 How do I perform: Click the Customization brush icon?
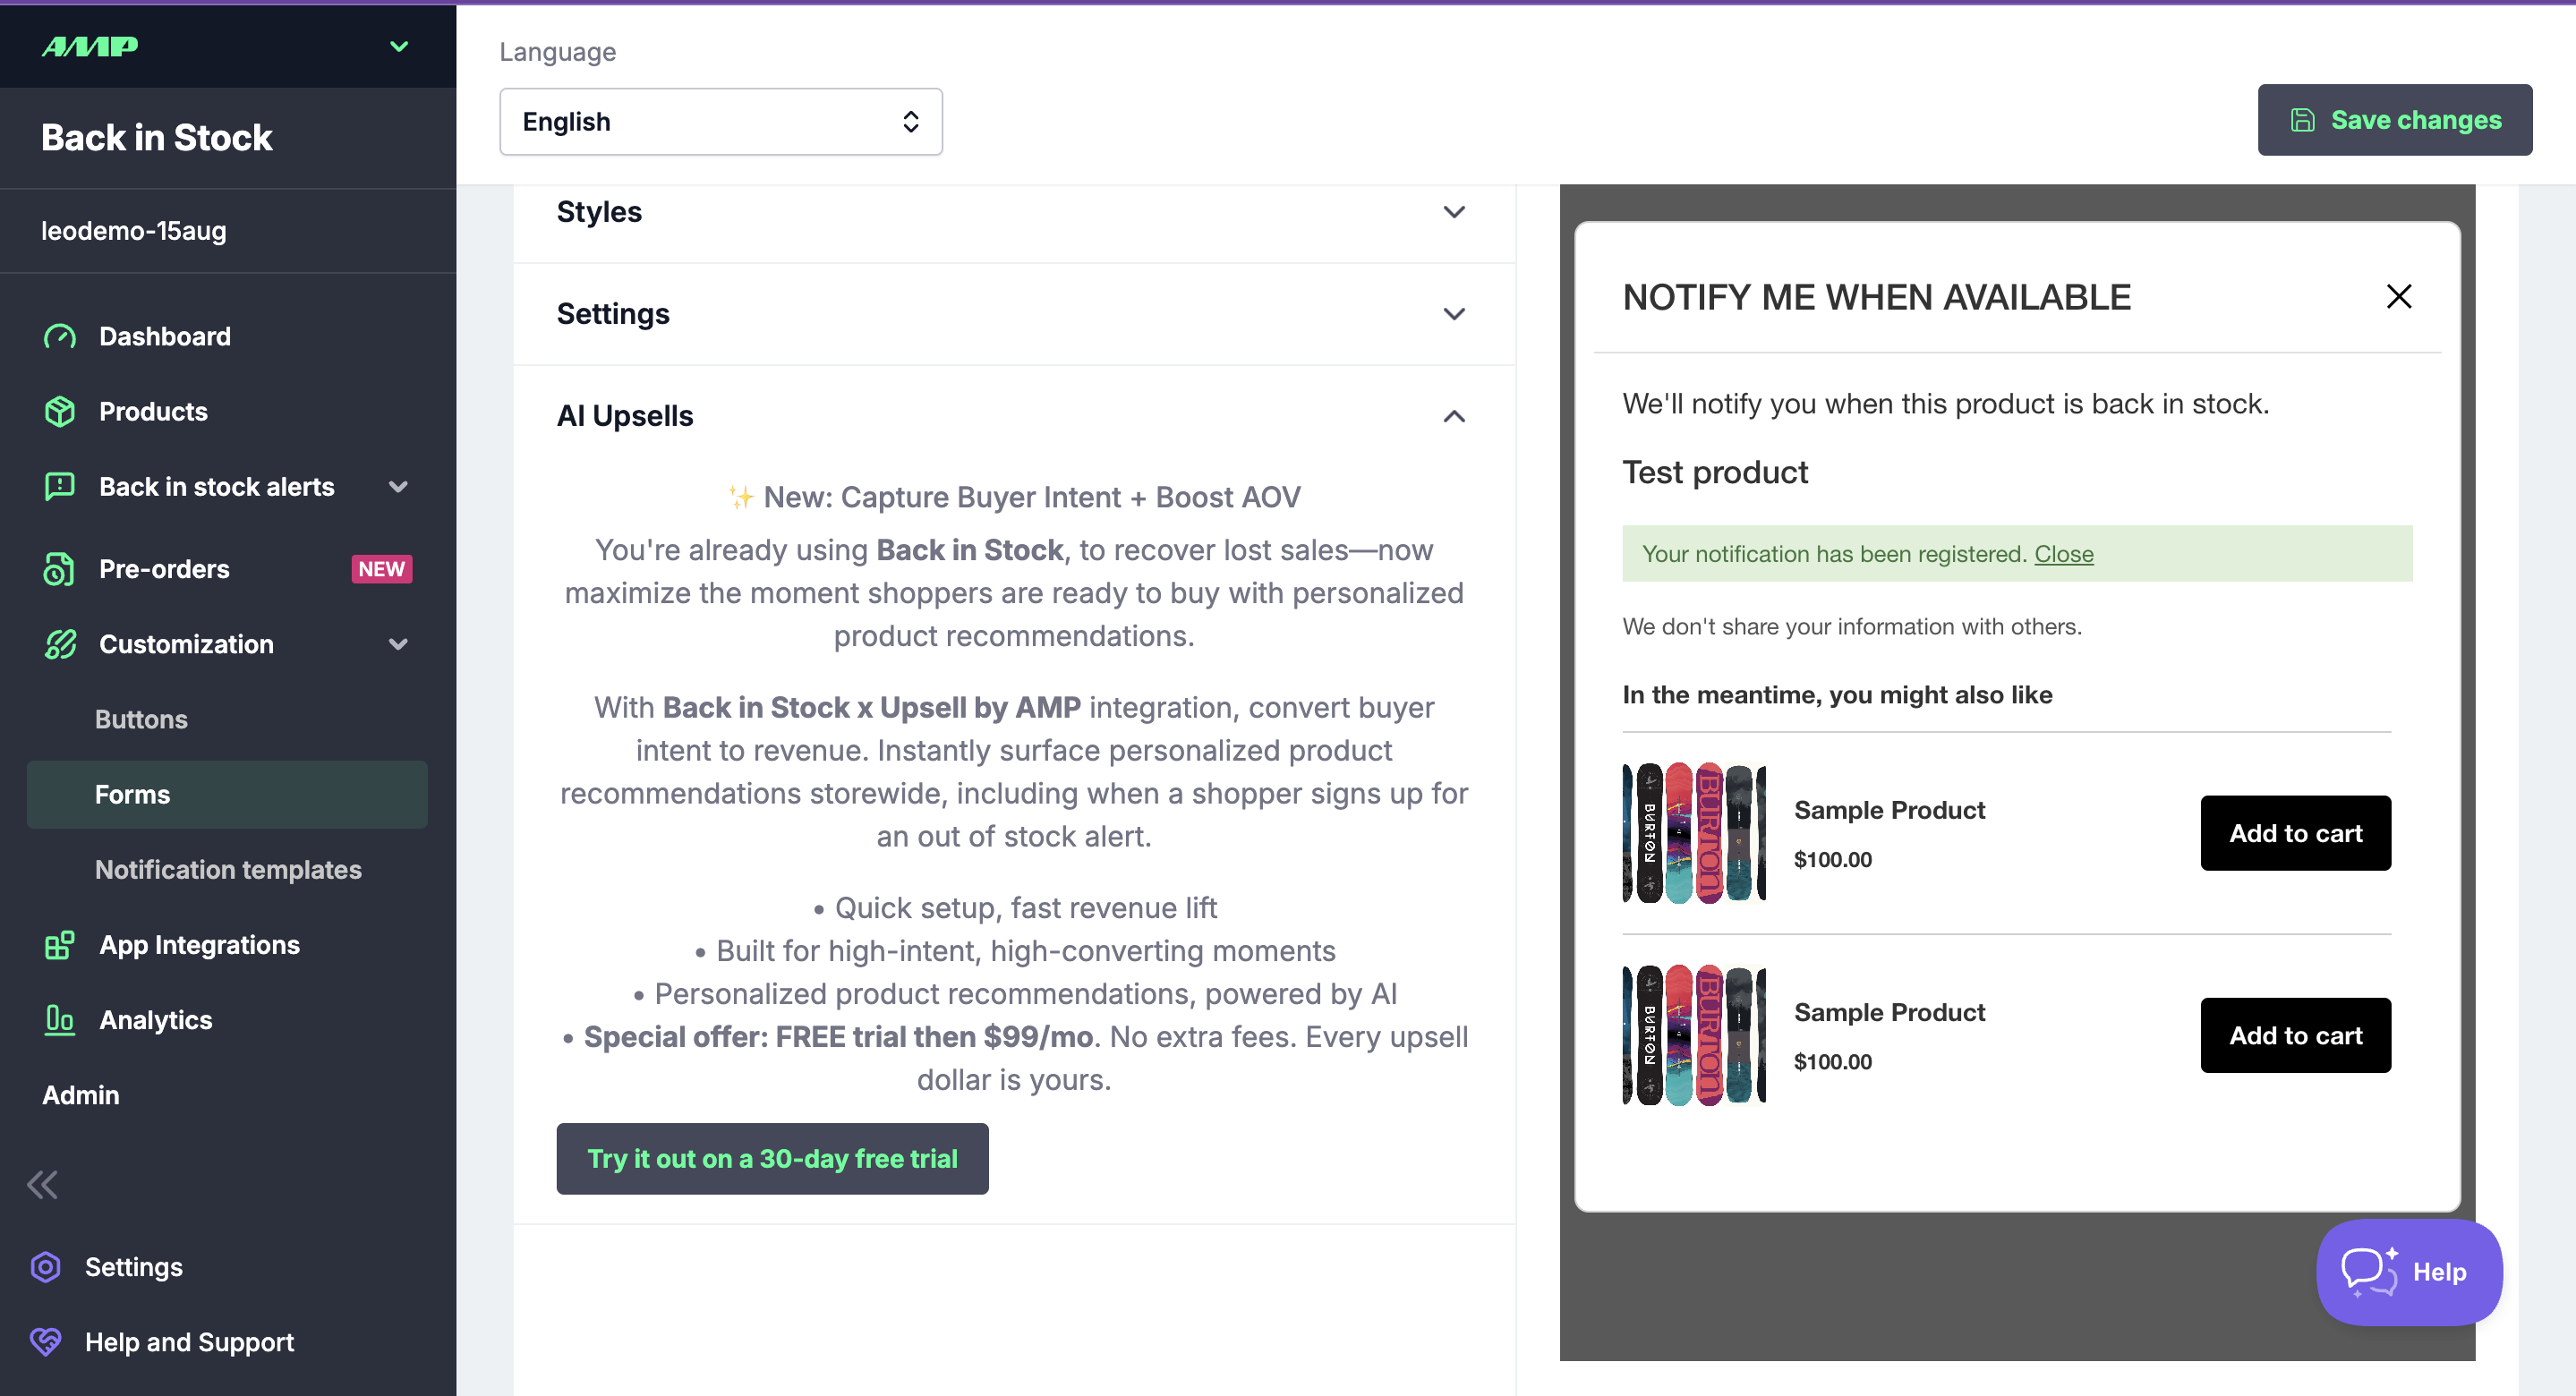pos(60,644)
